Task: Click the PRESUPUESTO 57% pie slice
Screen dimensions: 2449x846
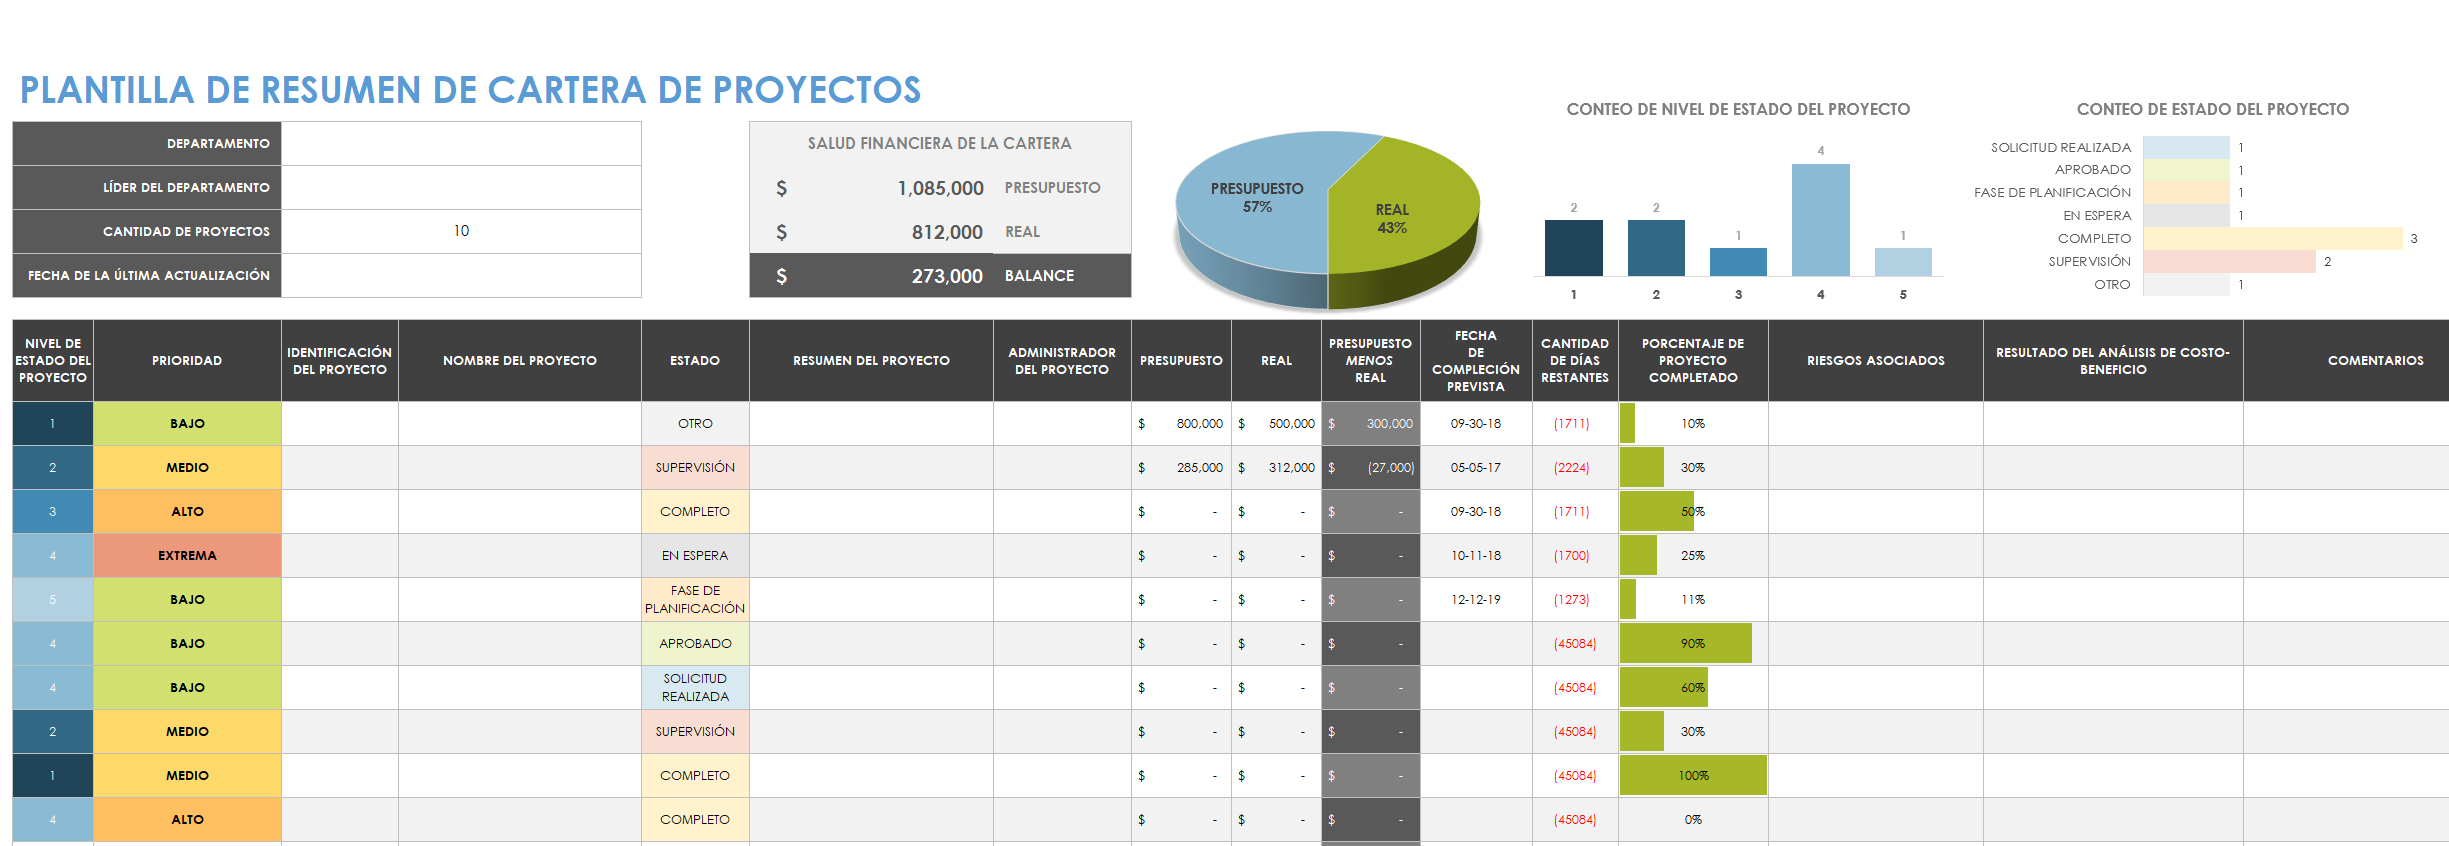Action: (x=1256, y=198)
